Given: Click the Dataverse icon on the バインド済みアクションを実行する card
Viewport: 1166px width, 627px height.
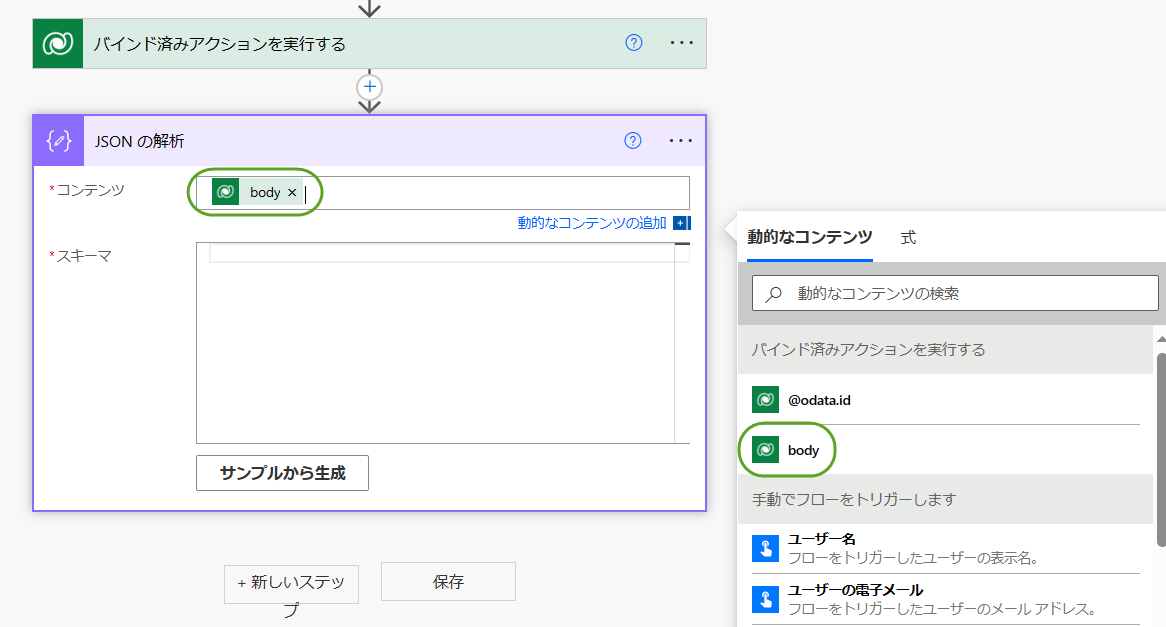Looking at the screenshot, I should click(x=58, y=43).
